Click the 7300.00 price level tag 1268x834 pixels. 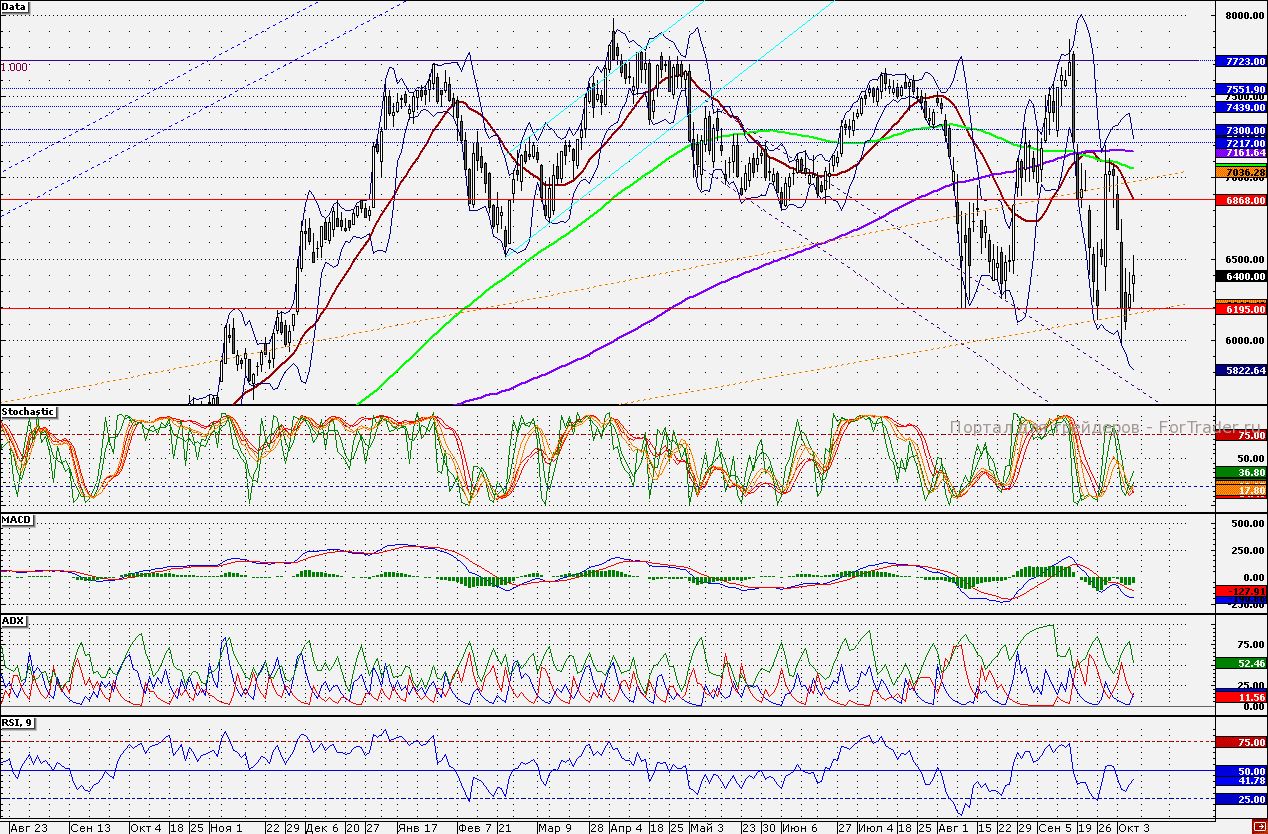(x=1240, y=131)
